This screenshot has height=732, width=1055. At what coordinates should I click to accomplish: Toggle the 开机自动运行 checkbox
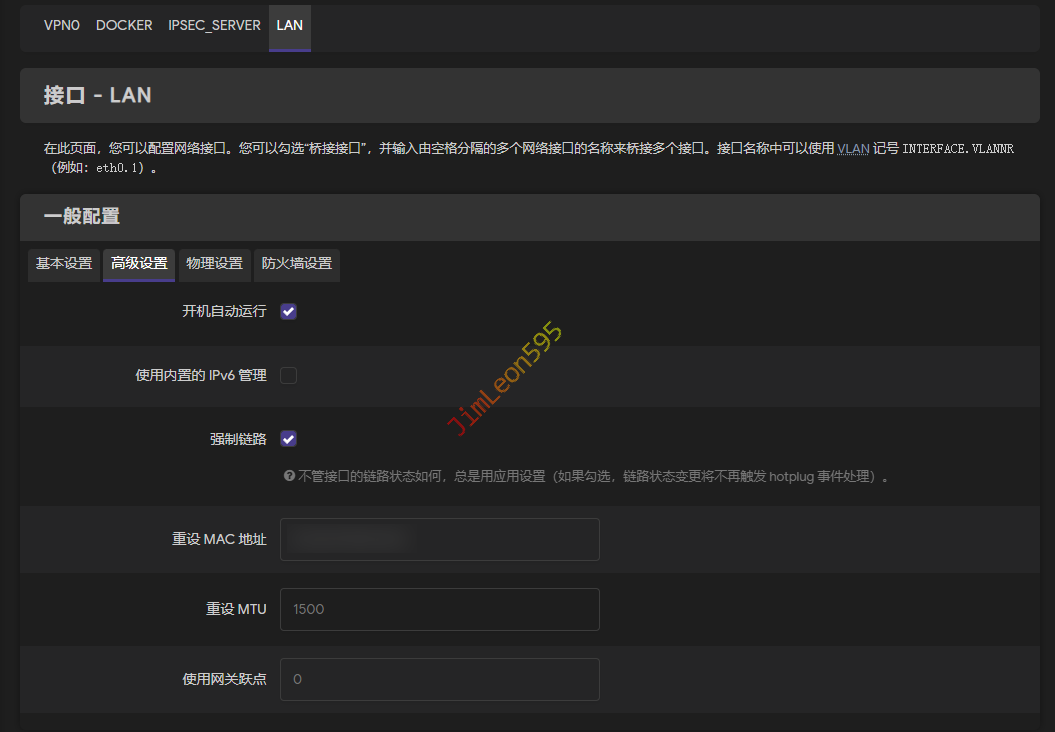coord(289,311)
